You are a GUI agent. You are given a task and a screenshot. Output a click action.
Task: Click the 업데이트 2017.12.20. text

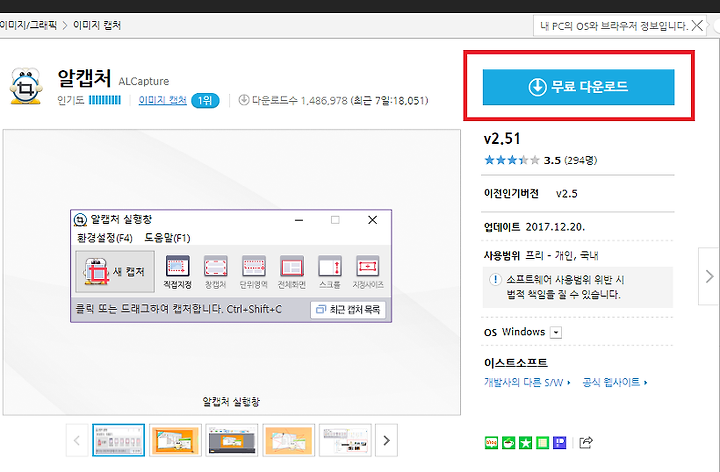[534, 227]
